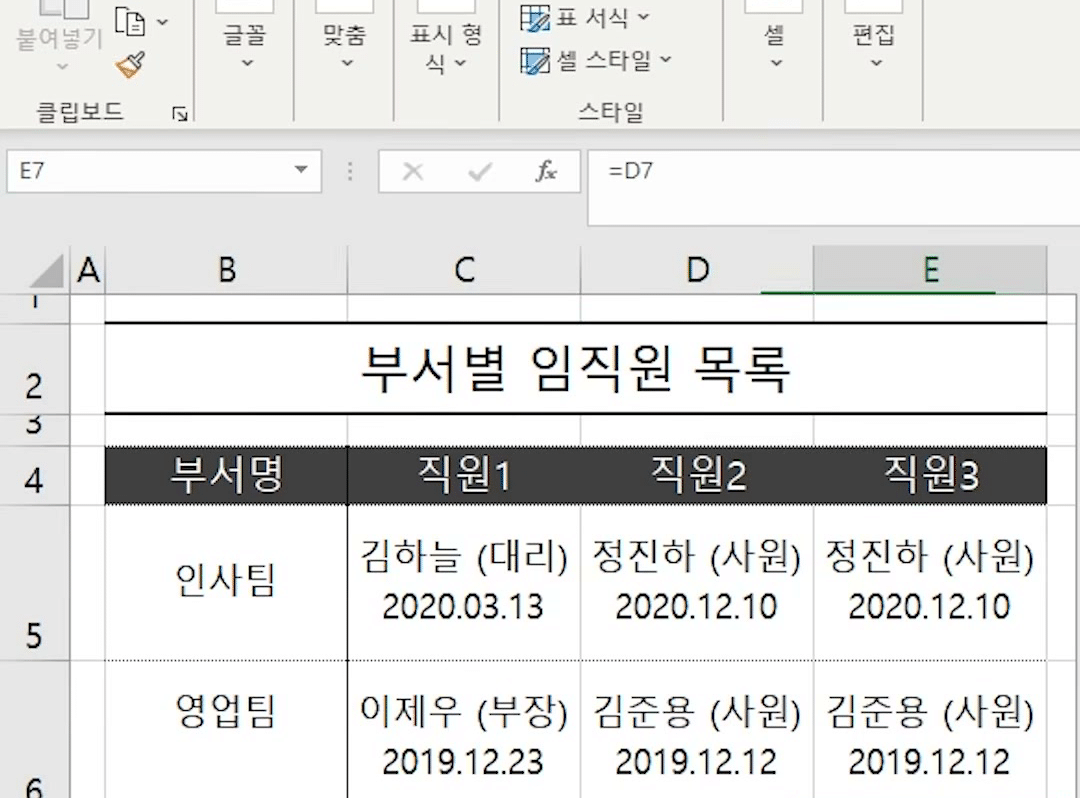The image size is (1080, 798).
Task: Select the 영업팀 cell
Action: click(226, 730)
